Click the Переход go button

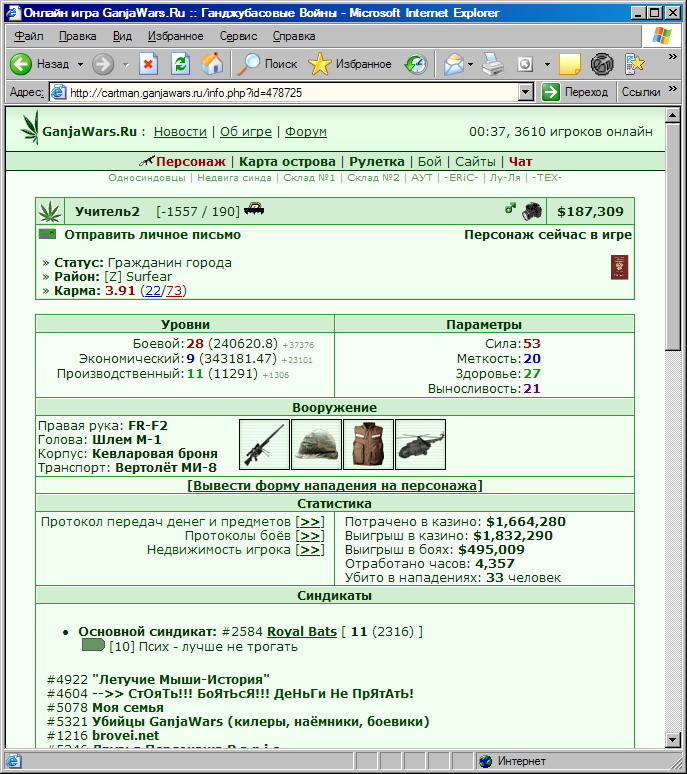click(x=575, y=92)
